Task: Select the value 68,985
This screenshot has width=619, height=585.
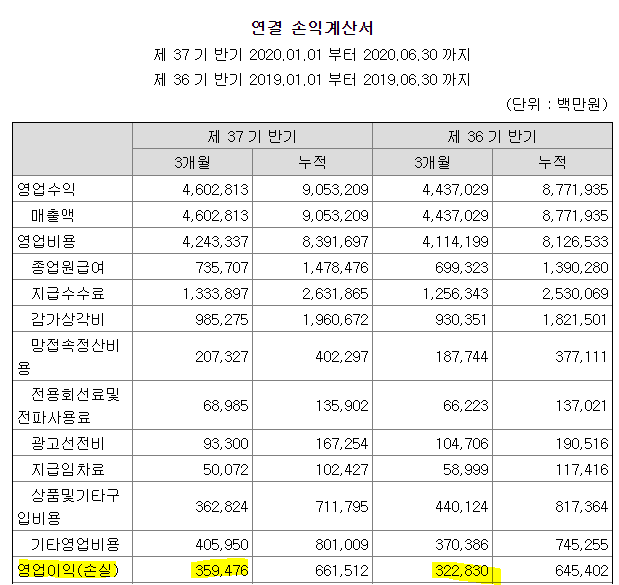Action: point(226,406)
